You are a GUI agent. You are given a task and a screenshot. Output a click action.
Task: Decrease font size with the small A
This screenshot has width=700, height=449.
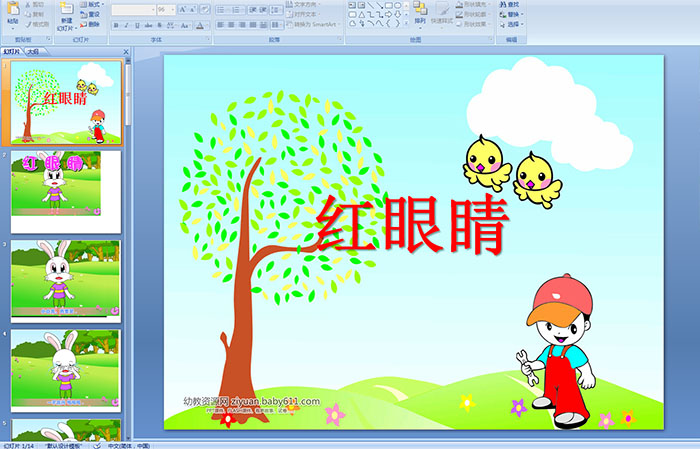(x=193, y=10)
